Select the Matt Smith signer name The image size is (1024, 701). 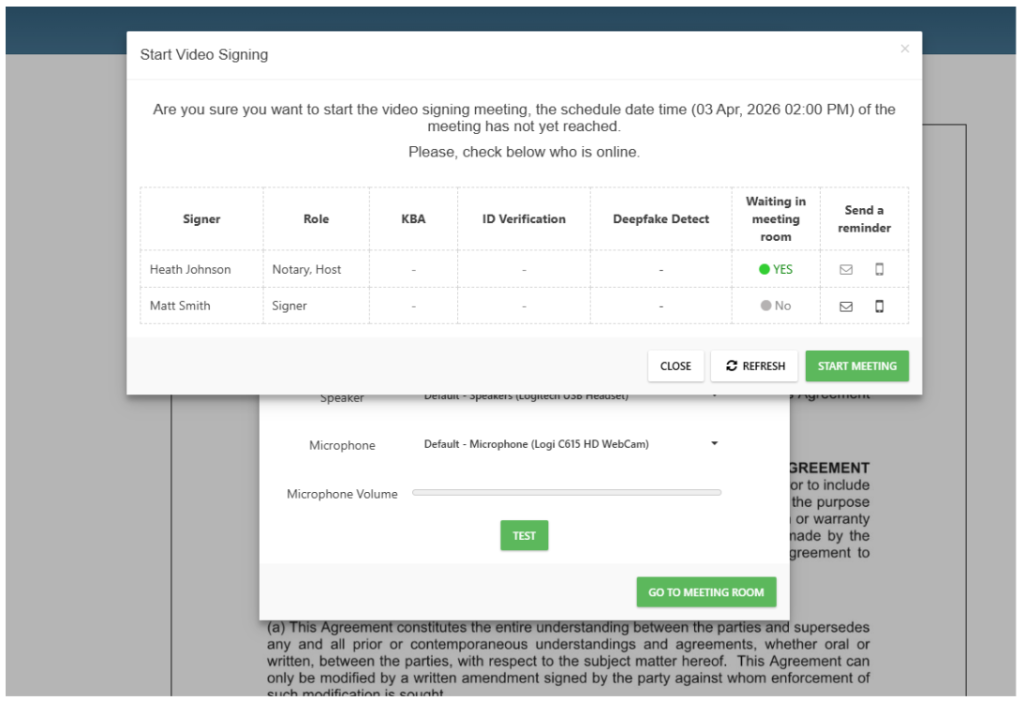(x=180, y=306)
